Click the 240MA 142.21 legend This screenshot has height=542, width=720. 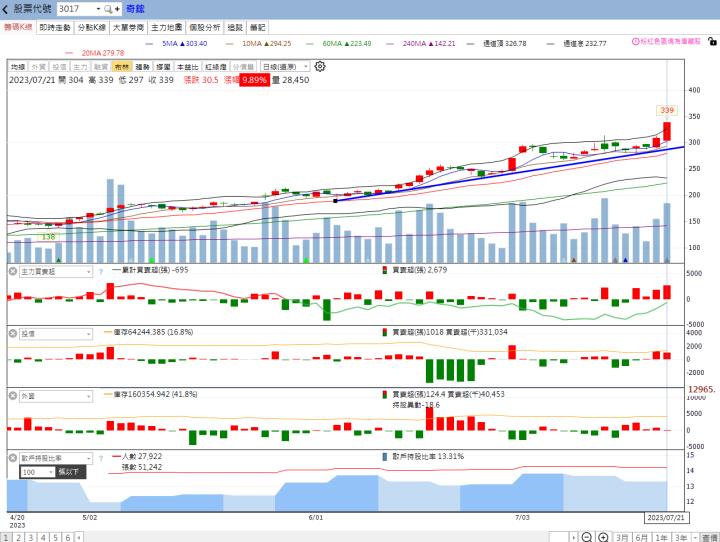point(429,44)
